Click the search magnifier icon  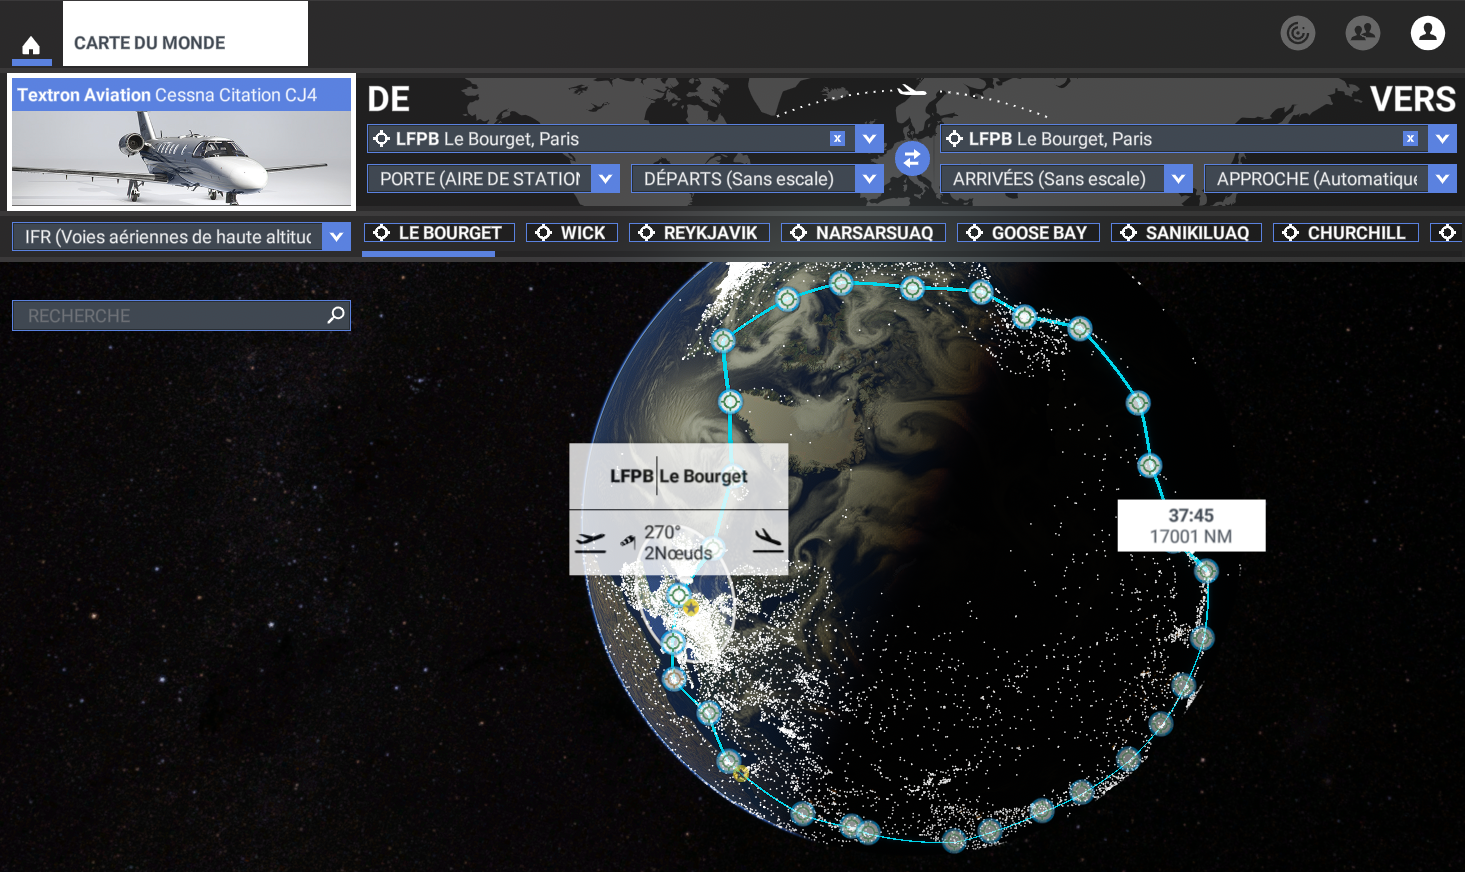pos(336,315)
